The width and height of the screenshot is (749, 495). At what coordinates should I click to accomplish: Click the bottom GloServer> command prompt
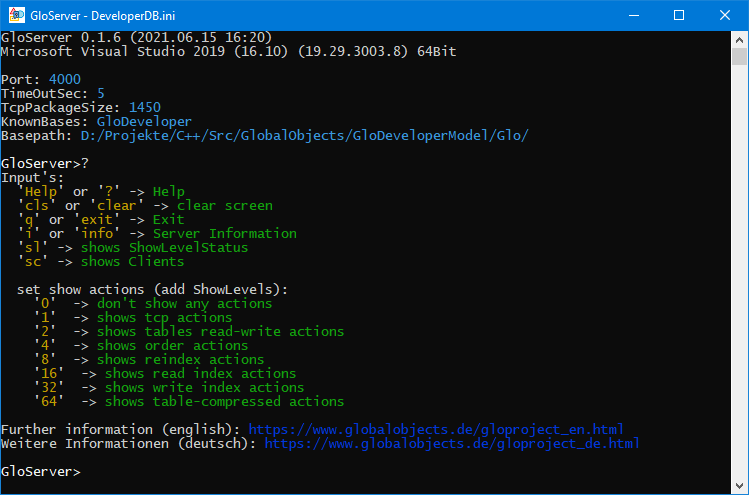click(41, 472)
